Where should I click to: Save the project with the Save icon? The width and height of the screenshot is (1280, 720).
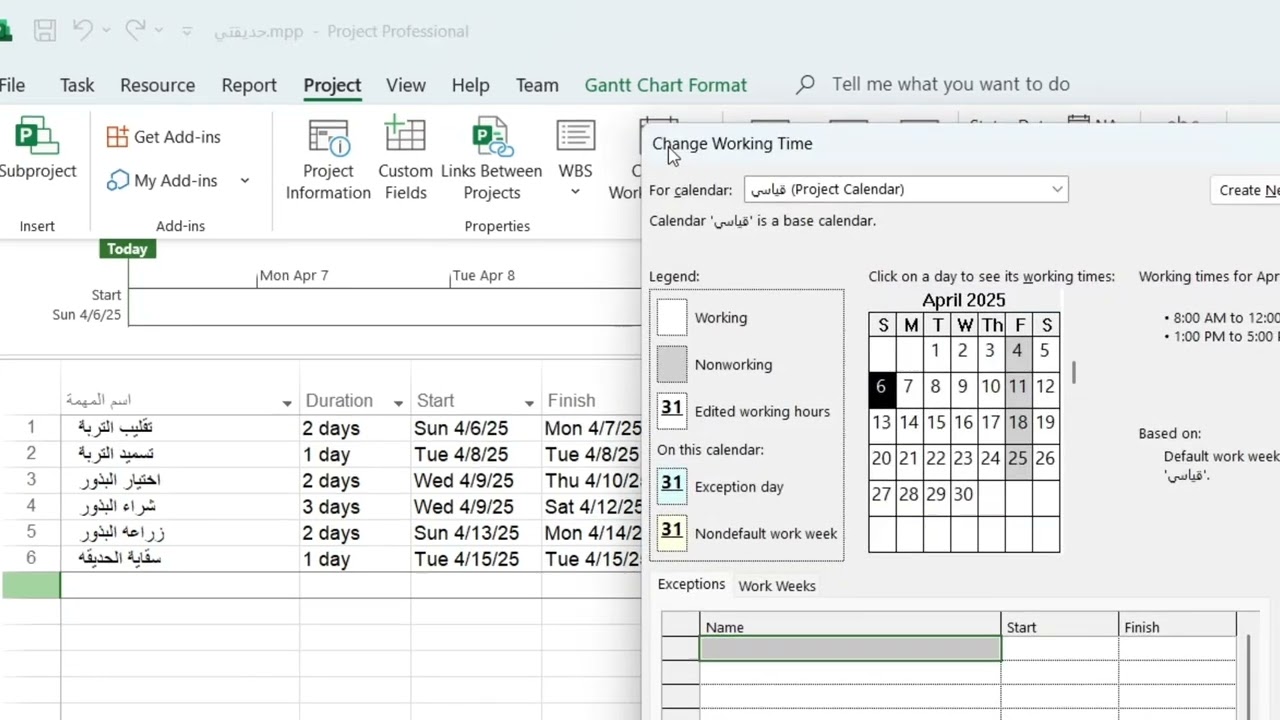click(x=44, y=31)
